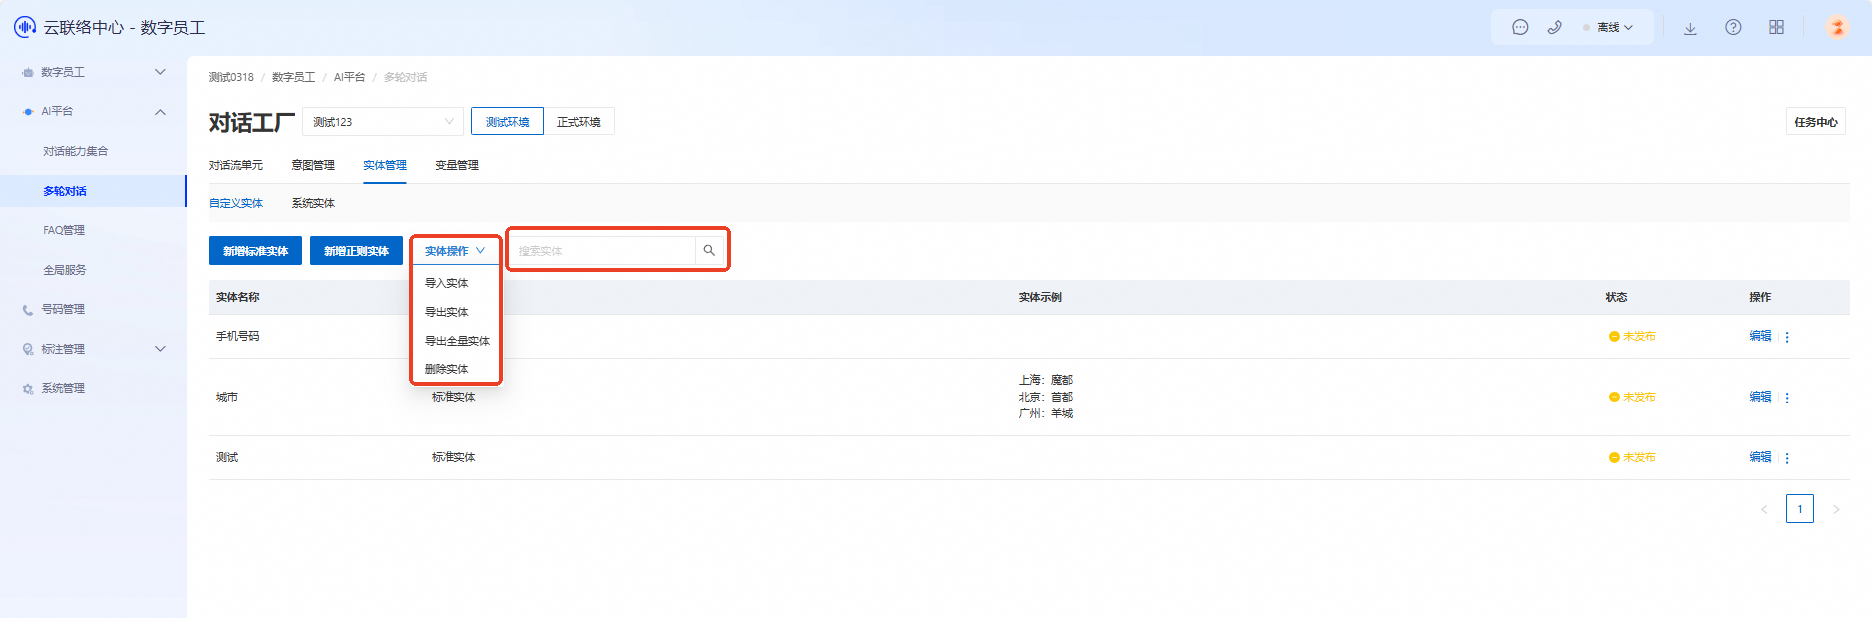Expand the 标注管理 sidebar section
The image size is (1872, 618).
click(160, 349)
